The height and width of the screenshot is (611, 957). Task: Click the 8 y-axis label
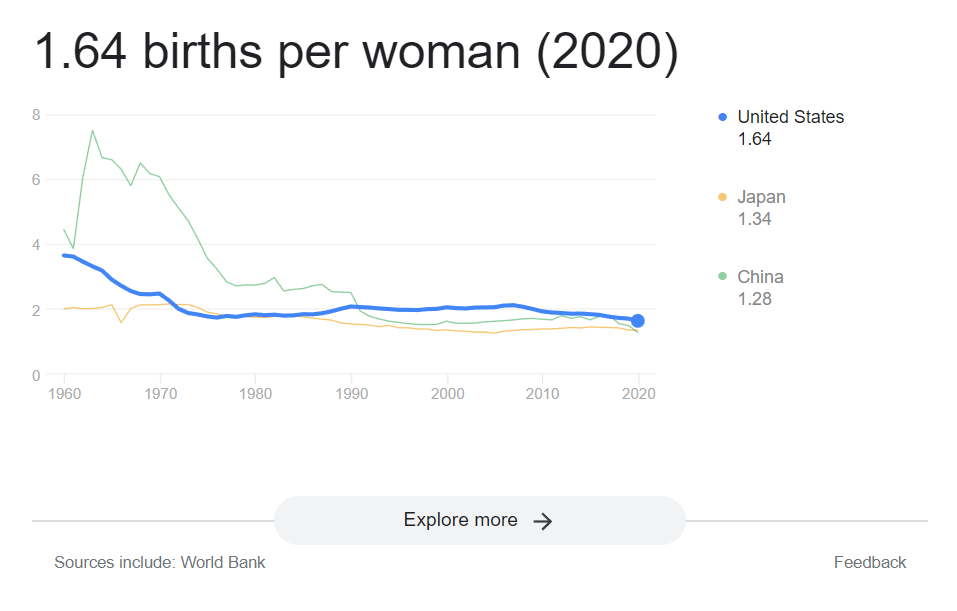point(36,115)
